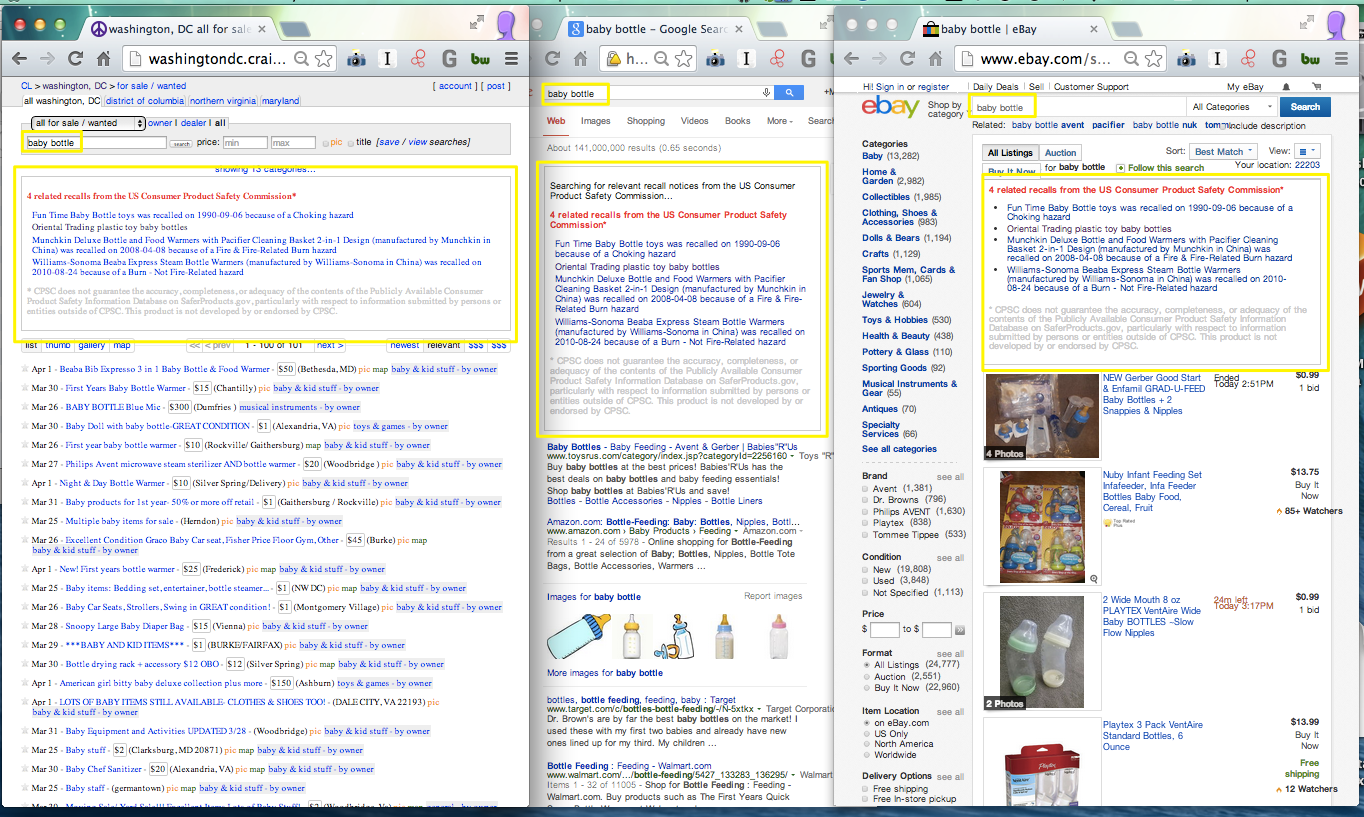1364x817 pixels.
Task: Select the eBay 'Auction' format radio button
Action: coord(866,677)
